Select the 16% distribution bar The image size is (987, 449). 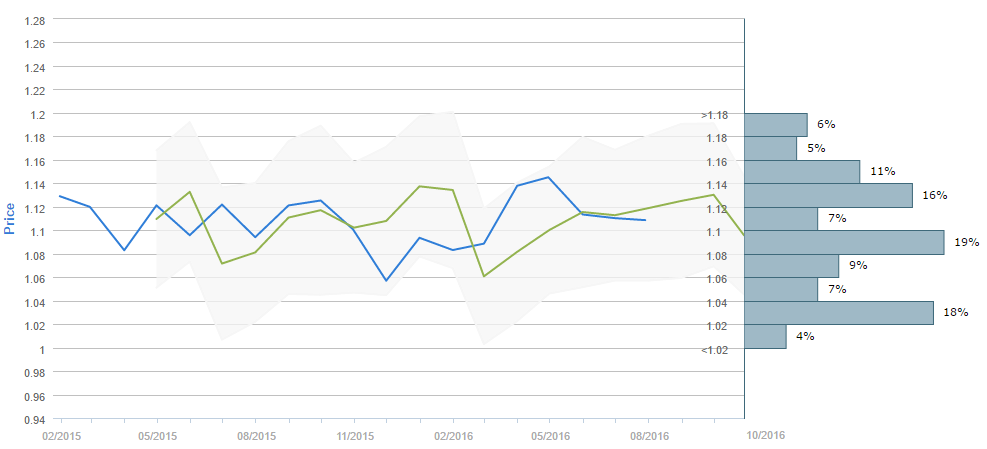tap(828, 195)
